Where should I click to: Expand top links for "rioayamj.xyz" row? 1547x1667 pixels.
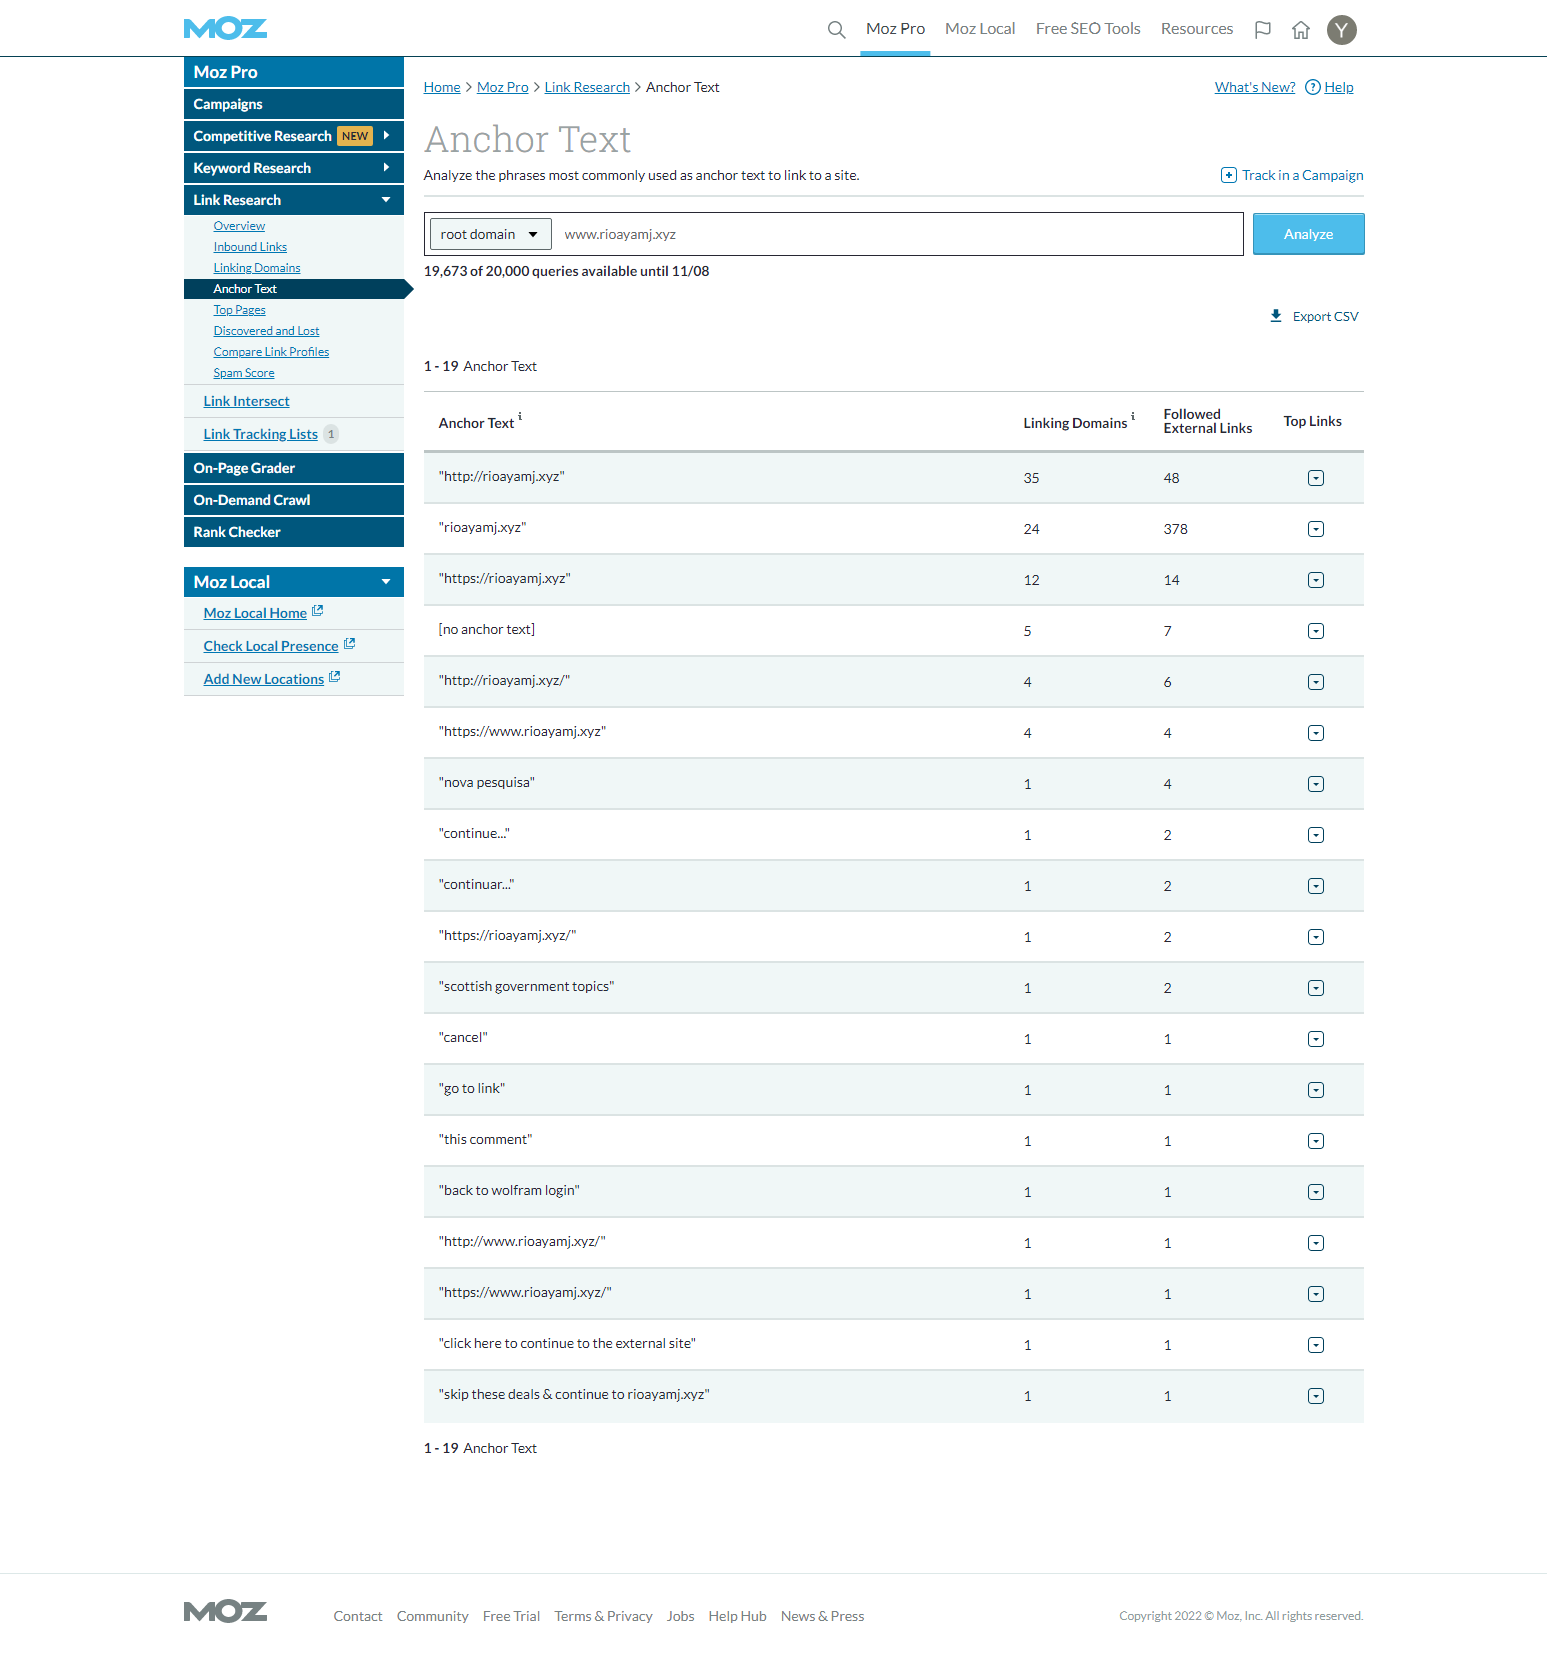[1316, 529]
